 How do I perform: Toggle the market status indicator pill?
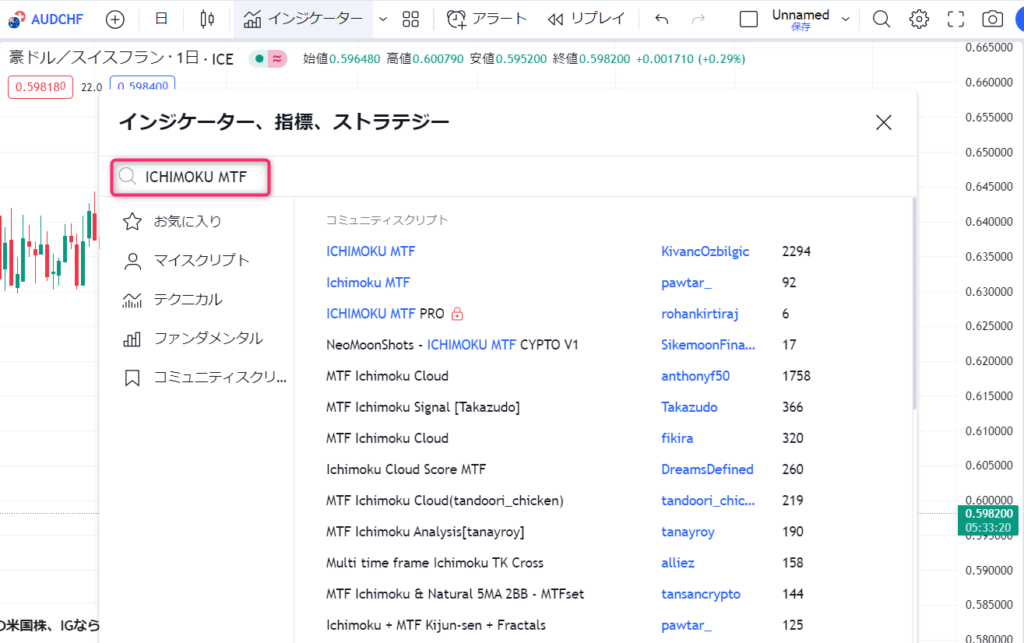pyautogui.click(x=268, y=59)
